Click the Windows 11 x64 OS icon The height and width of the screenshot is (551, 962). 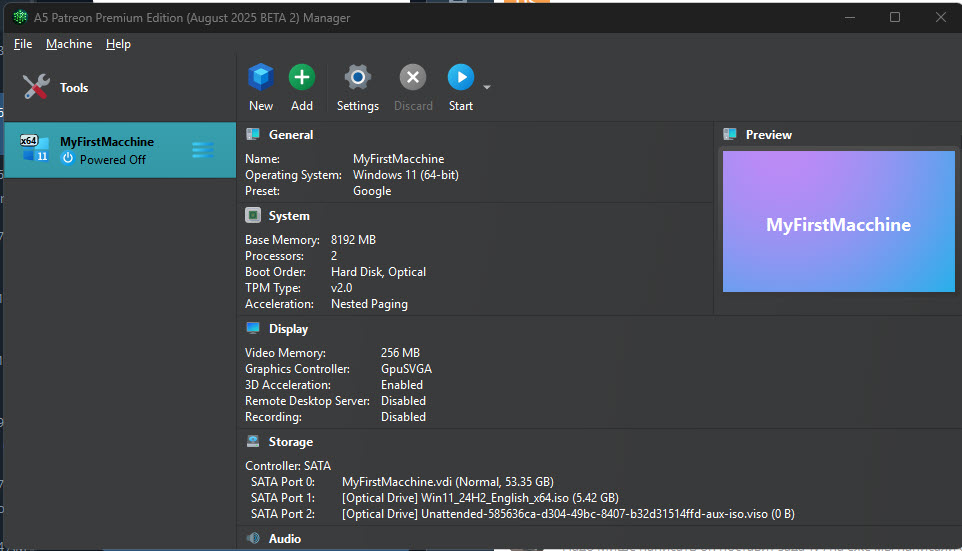(x=35, y=149)
